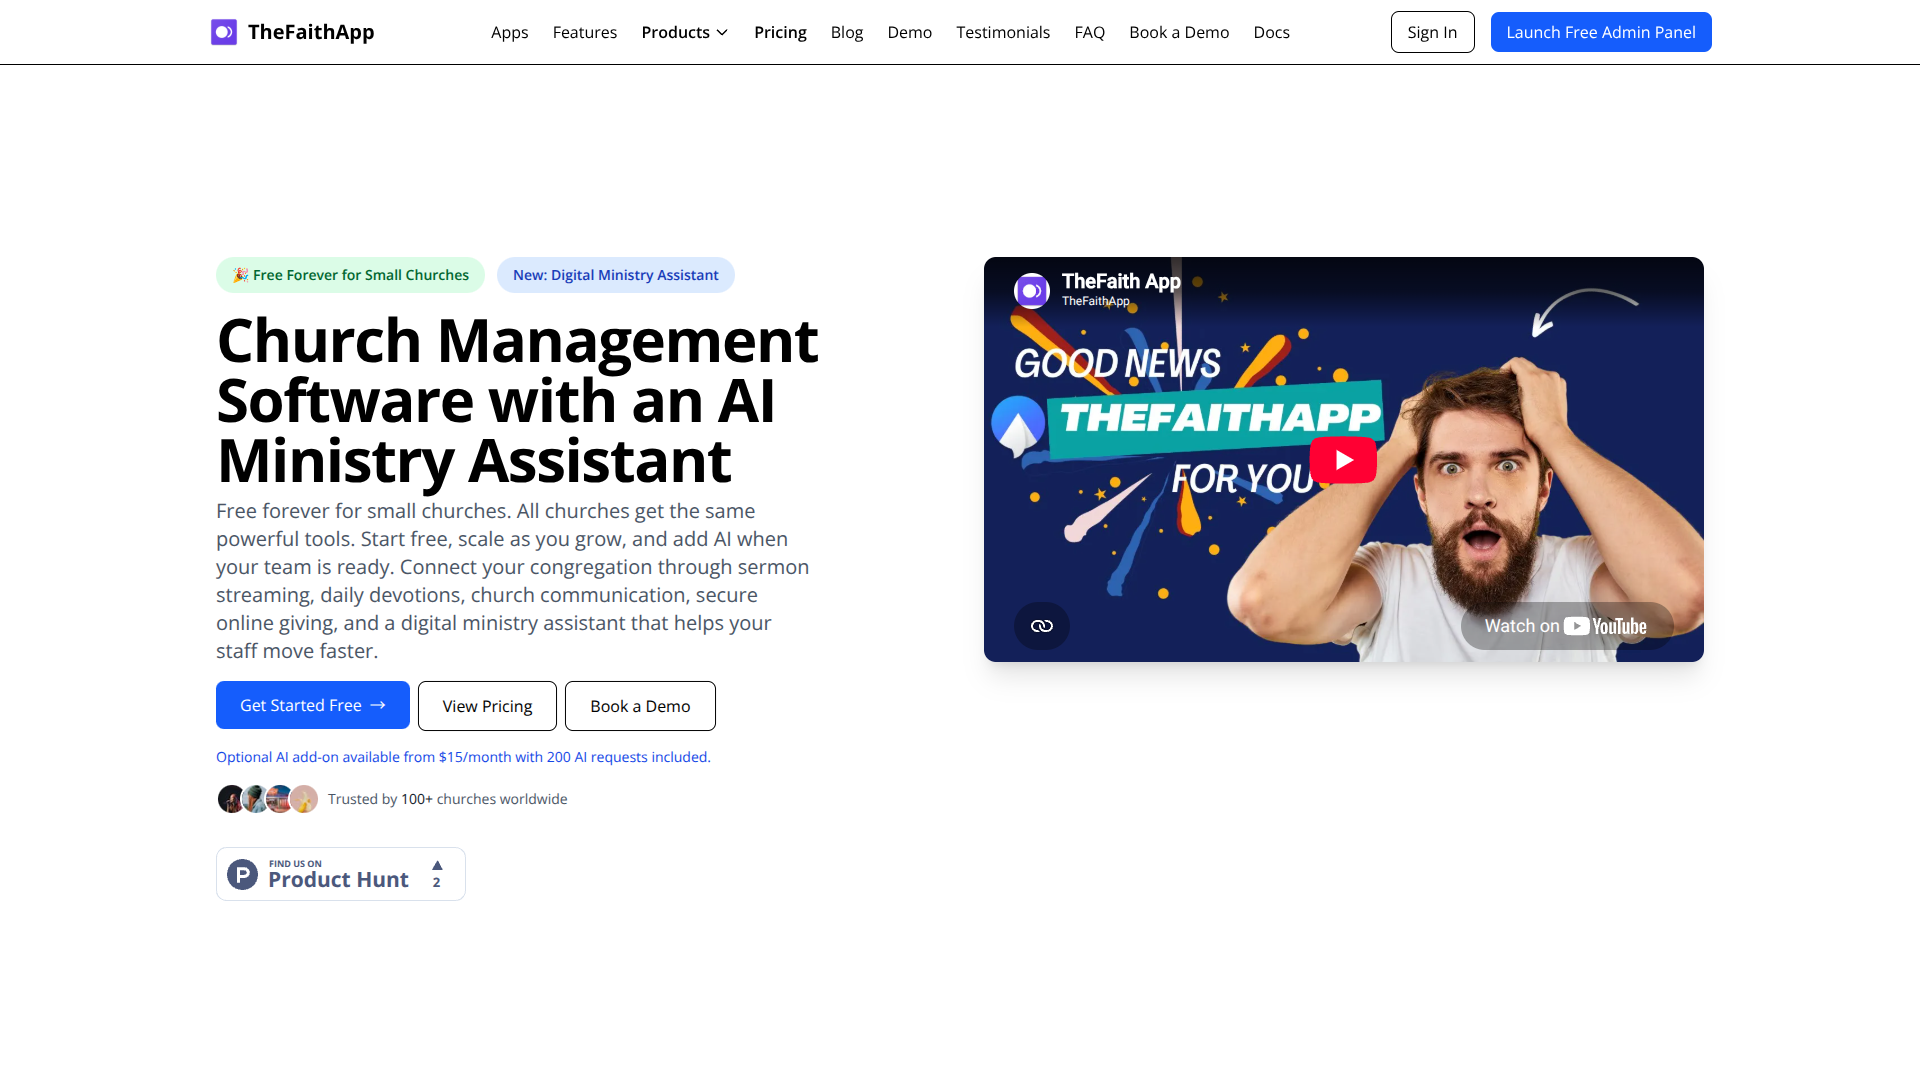
Task: Click the church avatars group
Action: (268, 799)
